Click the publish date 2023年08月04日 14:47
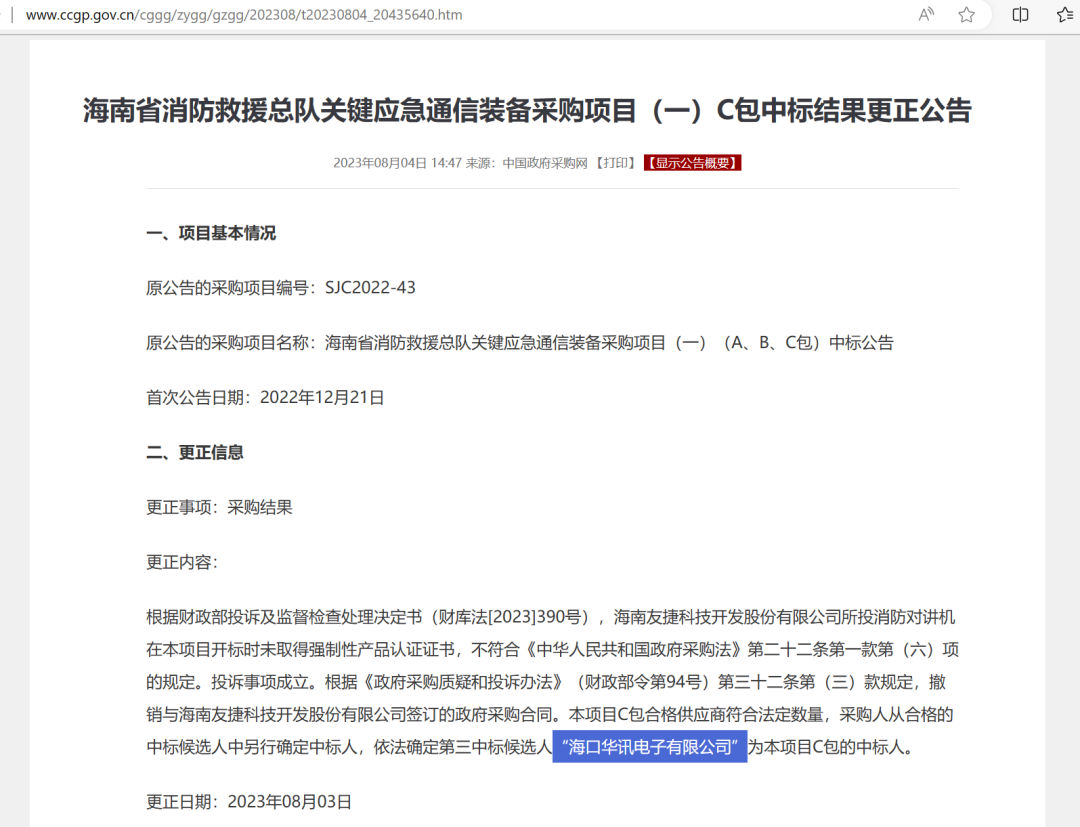 tap(397, 163)
